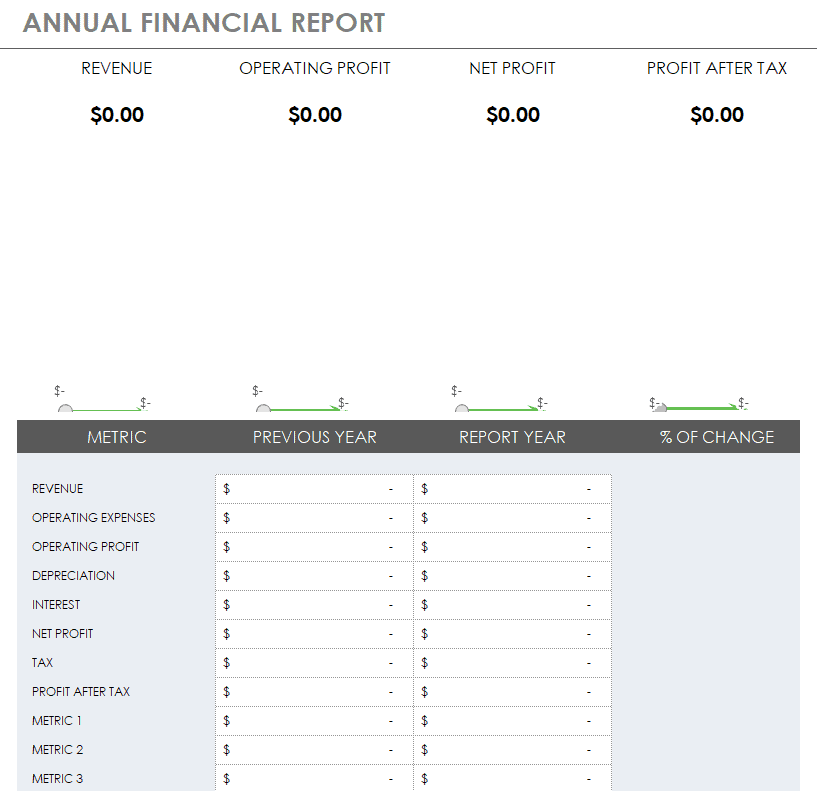Select Report Year cell for Operating Expenses

pyautogui.click(x=512, y=518)
